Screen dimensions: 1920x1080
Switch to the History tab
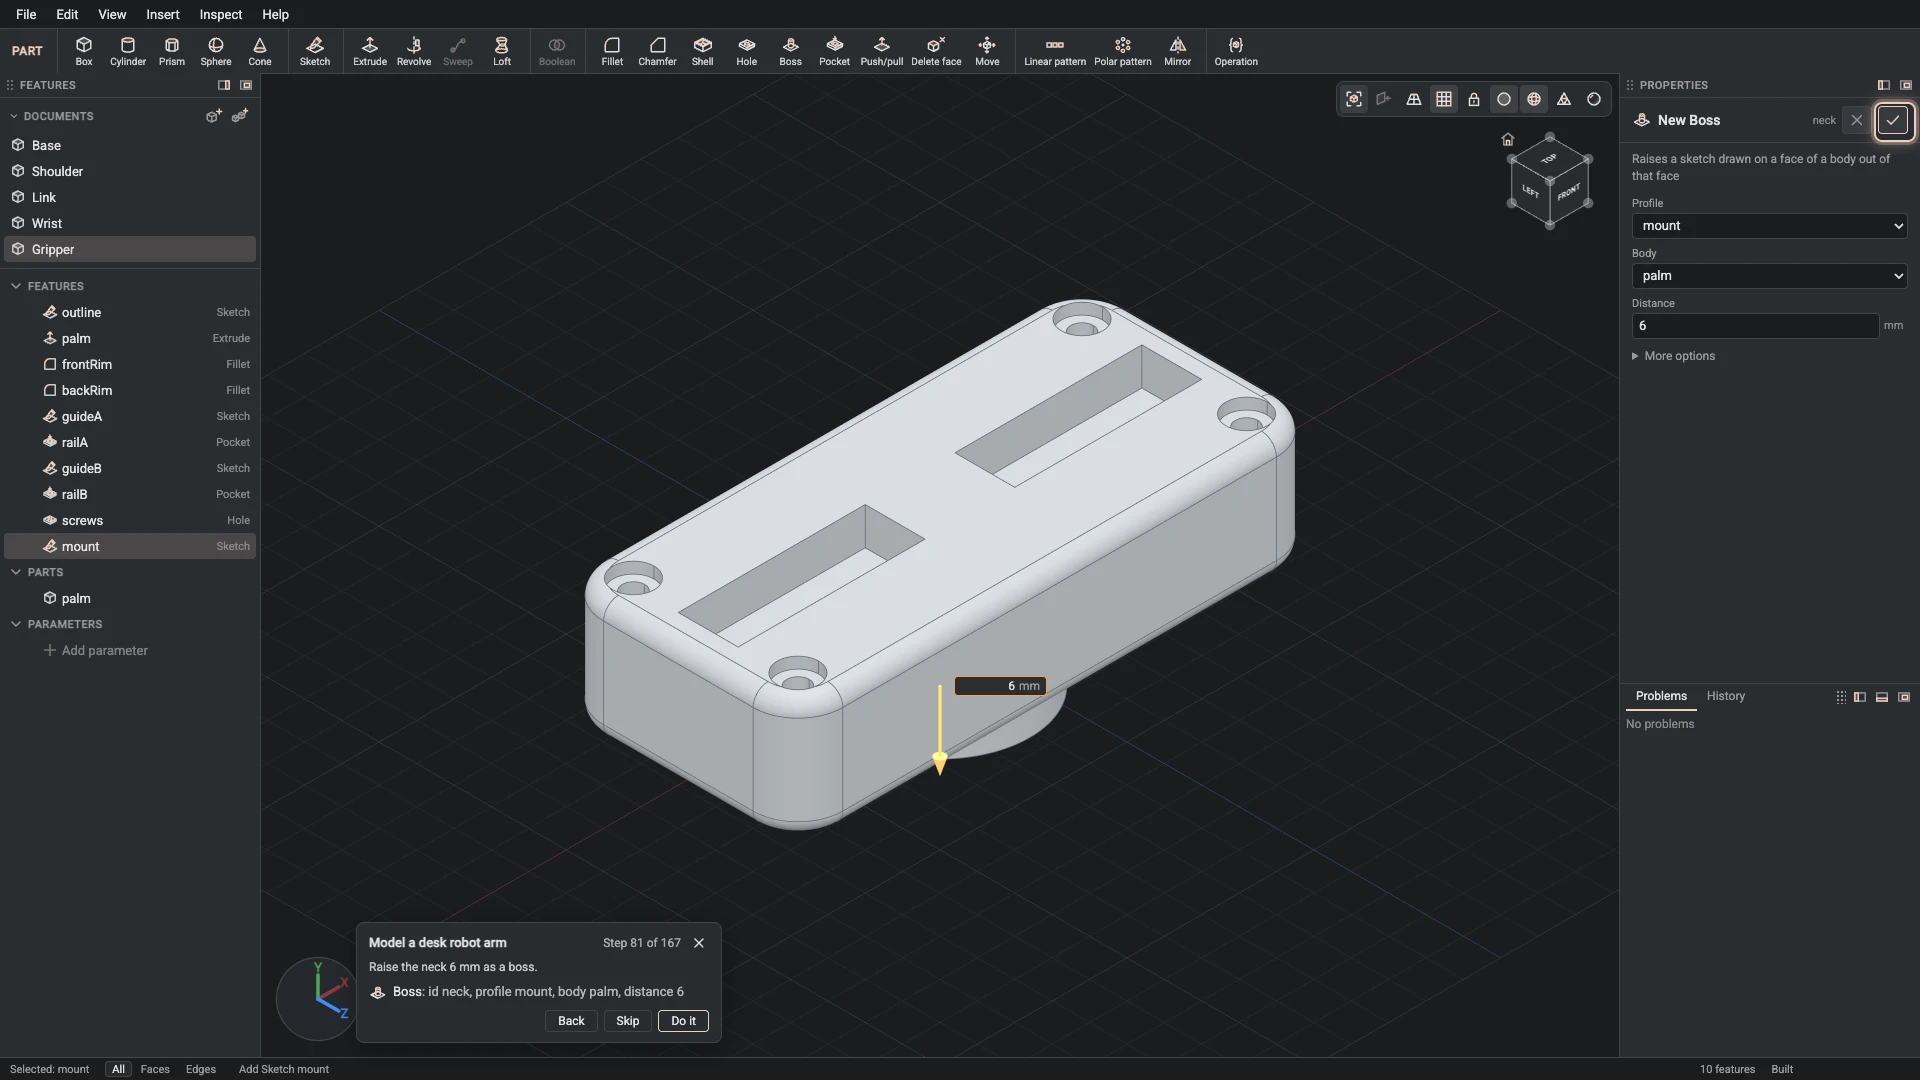click(1726, 696)
